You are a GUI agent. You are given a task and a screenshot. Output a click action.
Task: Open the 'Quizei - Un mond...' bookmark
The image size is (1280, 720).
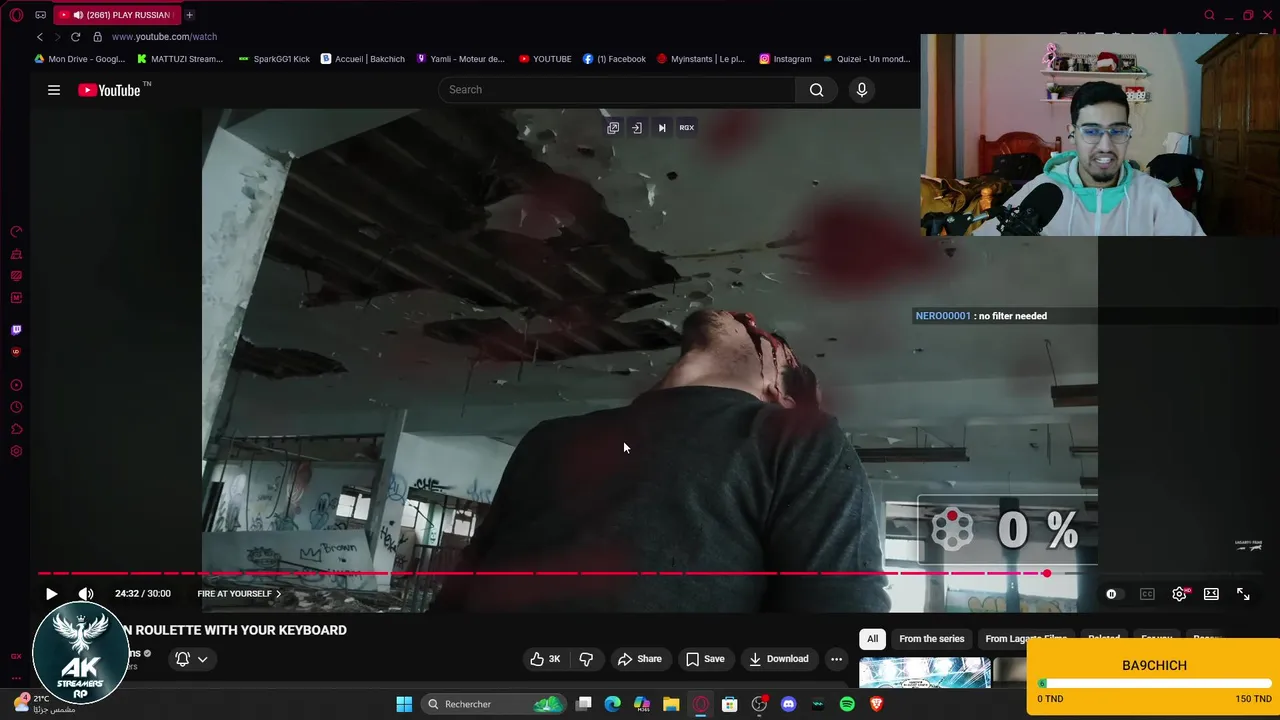click(x=866, y=59)
